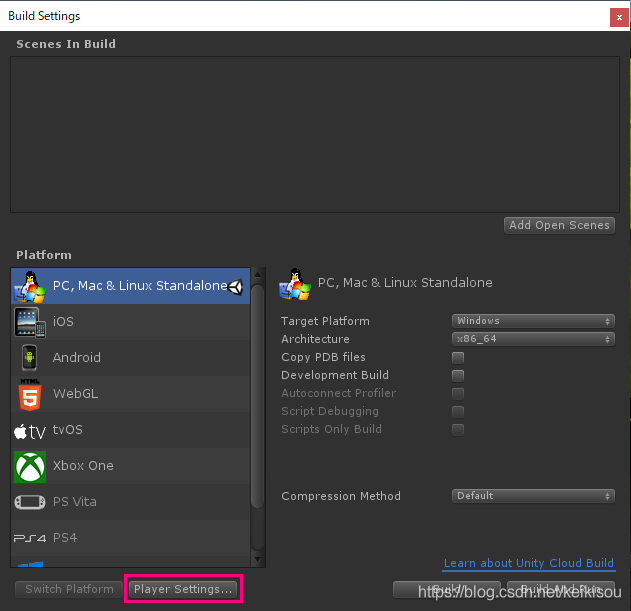Viewport: 631px width, 611px height.
Task: Click the platform list scroll down arrow
Action: click(258, 560)
